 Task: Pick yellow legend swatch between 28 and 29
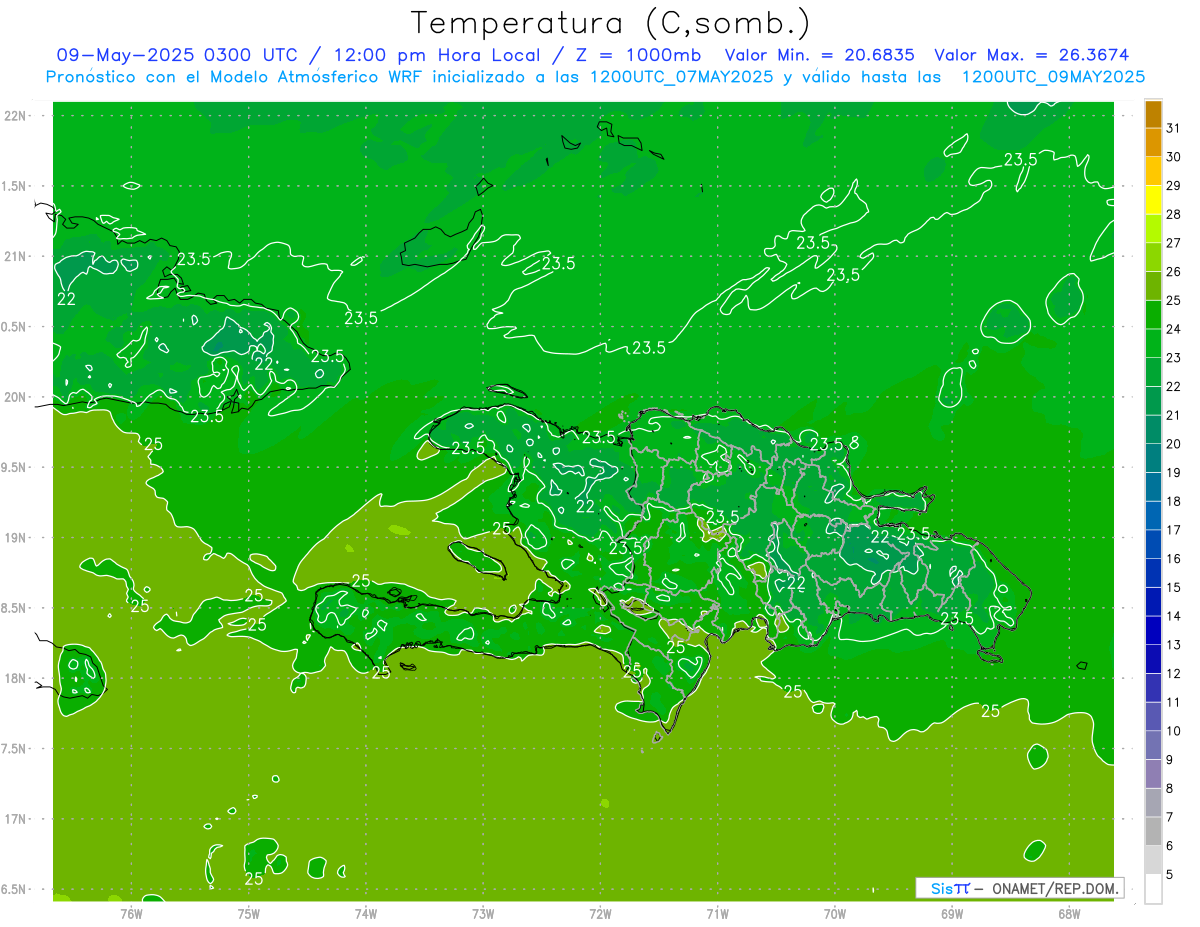[x=1153, y=200]
